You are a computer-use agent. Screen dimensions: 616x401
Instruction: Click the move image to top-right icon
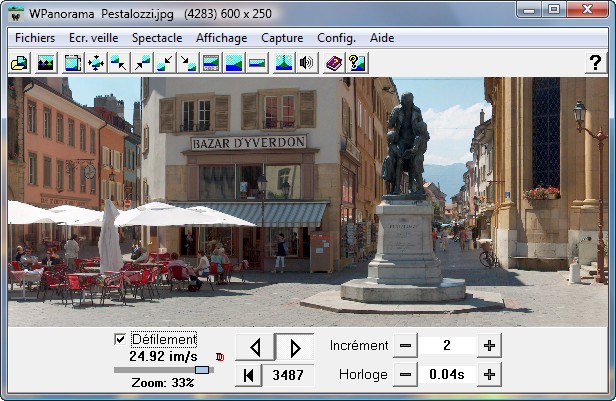142,63
